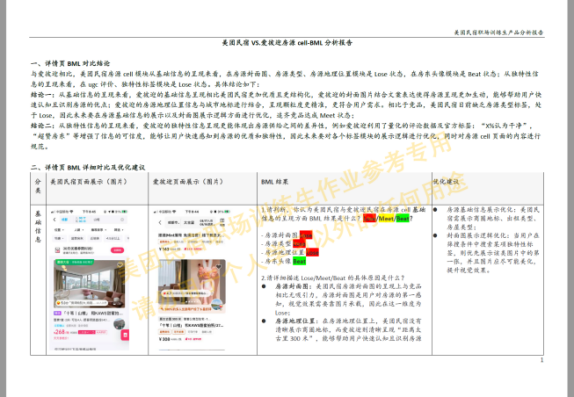Tap heart icon on Meituan listing photo

coord(119,264)
